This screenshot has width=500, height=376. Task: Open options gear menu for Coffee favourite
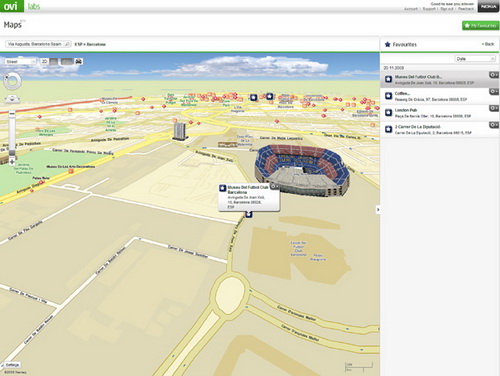(x=494, y=91)
